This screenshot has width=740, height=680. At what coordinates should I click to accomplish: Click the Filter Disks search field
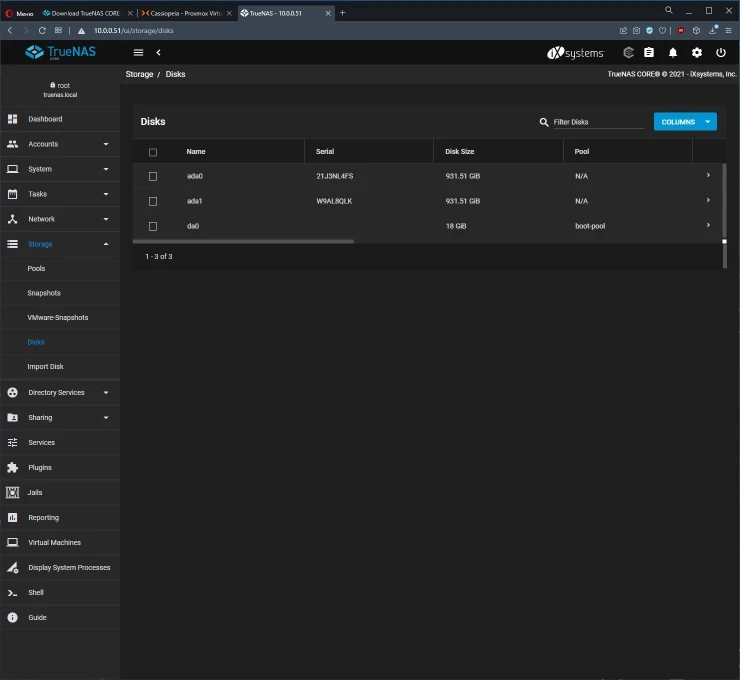tap(598, 122)
